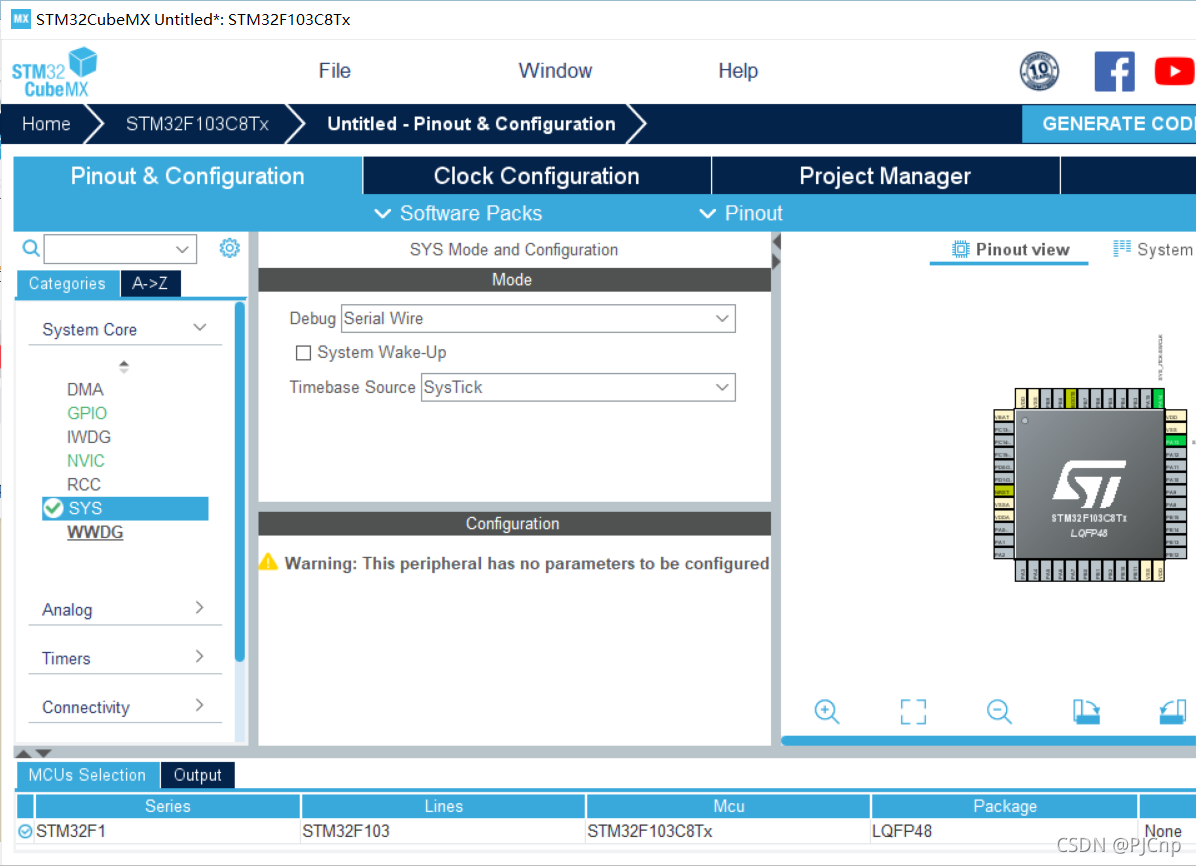Go to Home in the breadcrumb
Screen dimensions: 1196x866
(x=46, y=124)
